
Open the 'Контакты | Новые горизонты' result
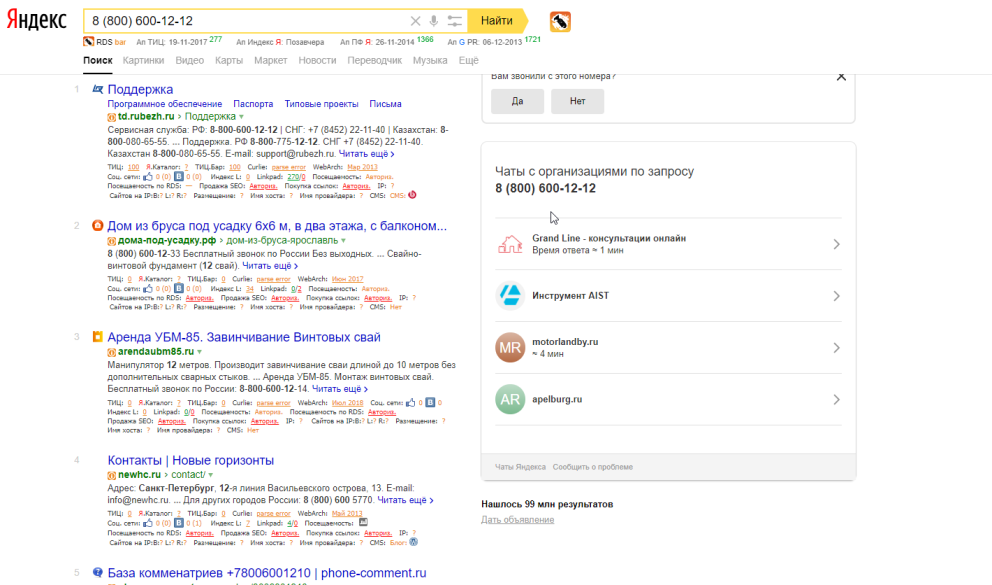point(190,460)
